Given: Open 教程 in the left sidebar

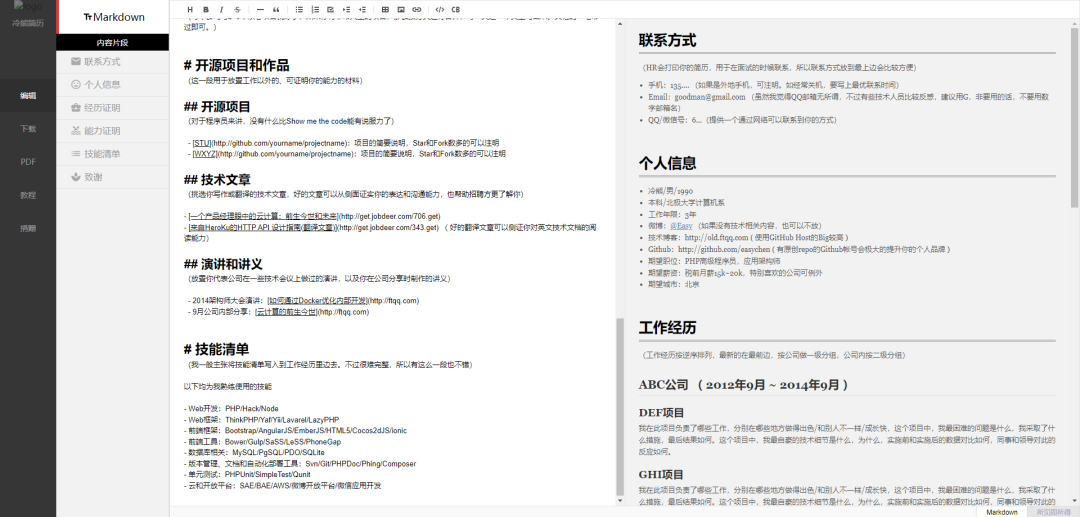Looking at the screenshot, I should coord(28,195).
